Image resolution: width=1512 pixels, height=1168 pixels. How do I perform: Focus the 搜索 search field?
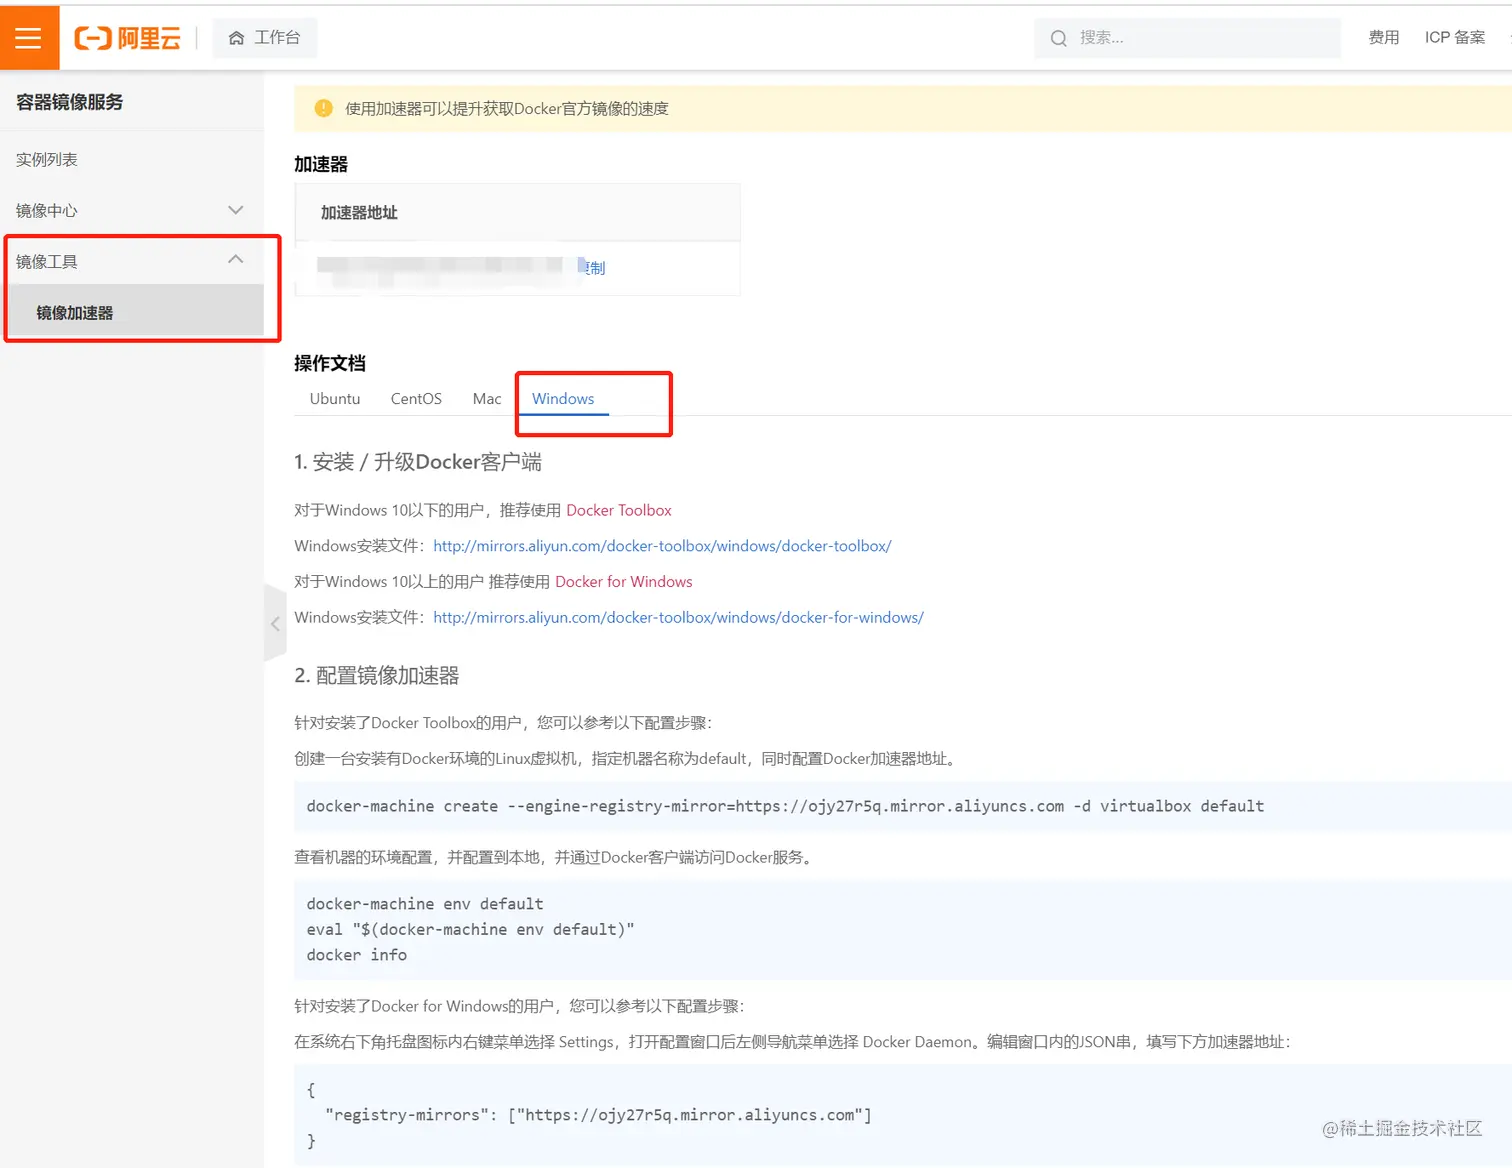[x=1187, y=38]
